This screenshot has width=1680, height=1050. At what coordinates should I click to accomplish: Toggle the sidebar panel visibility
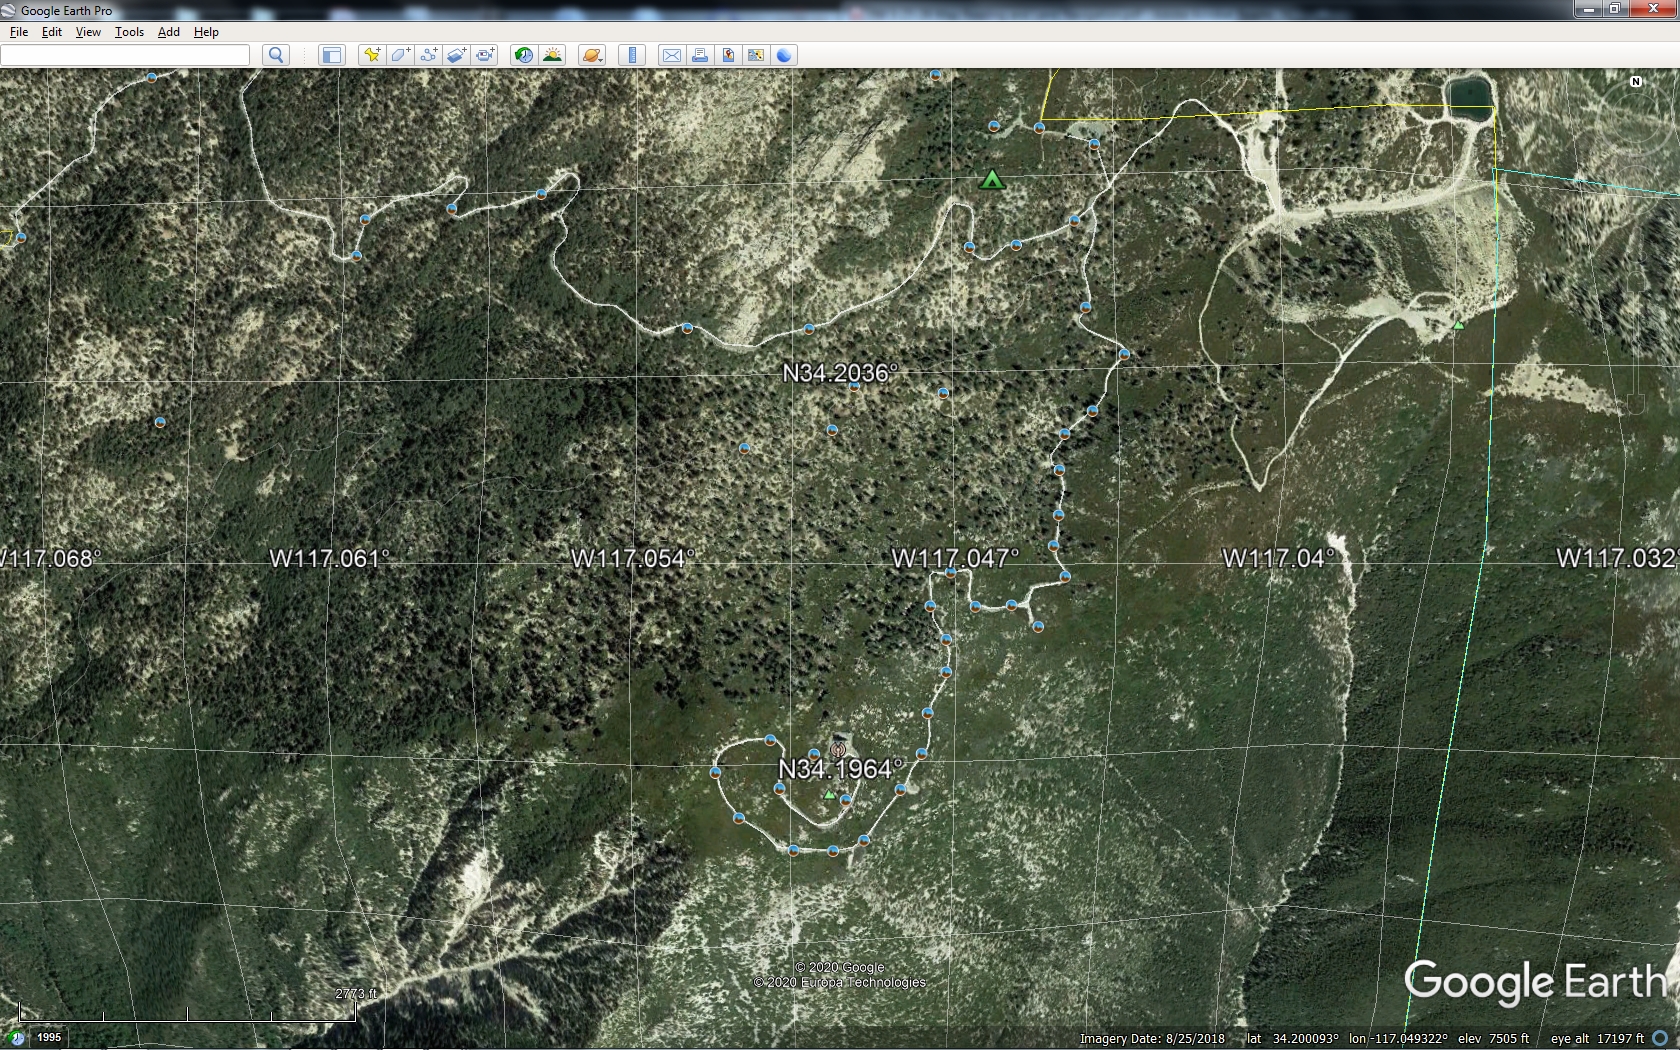pos(331,55)
